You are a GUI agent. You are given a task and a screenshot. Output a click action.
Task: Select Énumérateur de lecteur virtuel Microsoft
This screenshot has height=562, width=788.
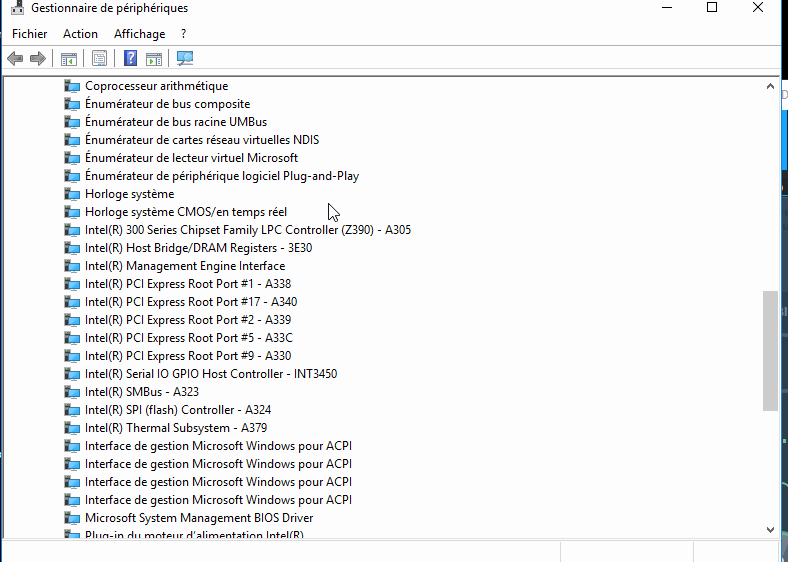click(x=191, y=158)
